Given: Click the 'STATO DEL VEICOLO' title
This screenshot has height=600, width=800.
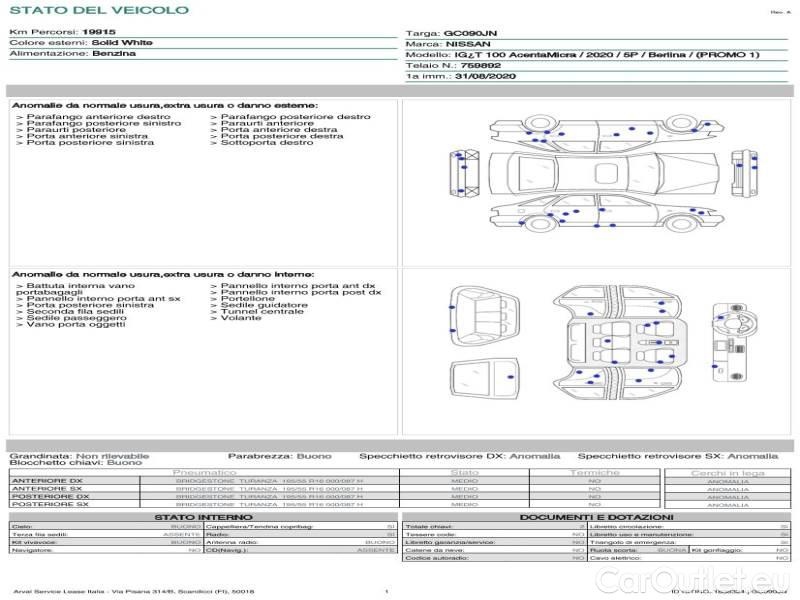Looking at the screenshot, I should coord(99,10).
